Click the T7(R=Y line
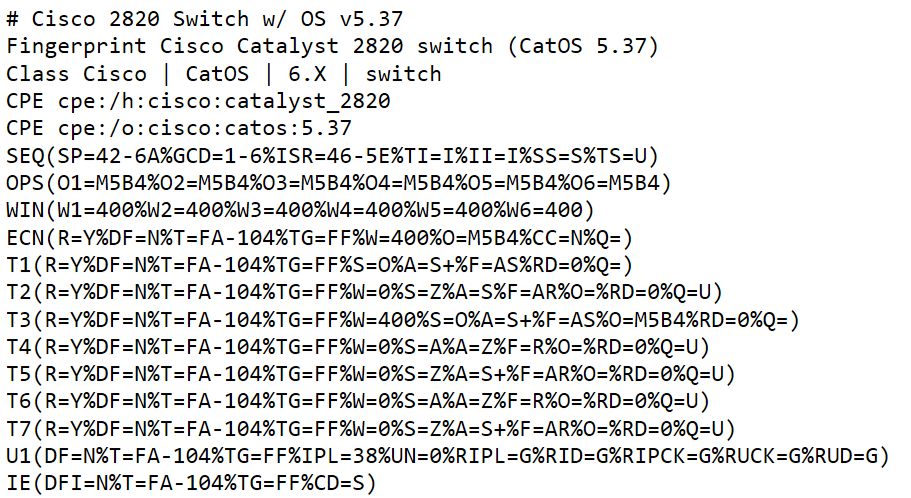 (x=371, y=429)
